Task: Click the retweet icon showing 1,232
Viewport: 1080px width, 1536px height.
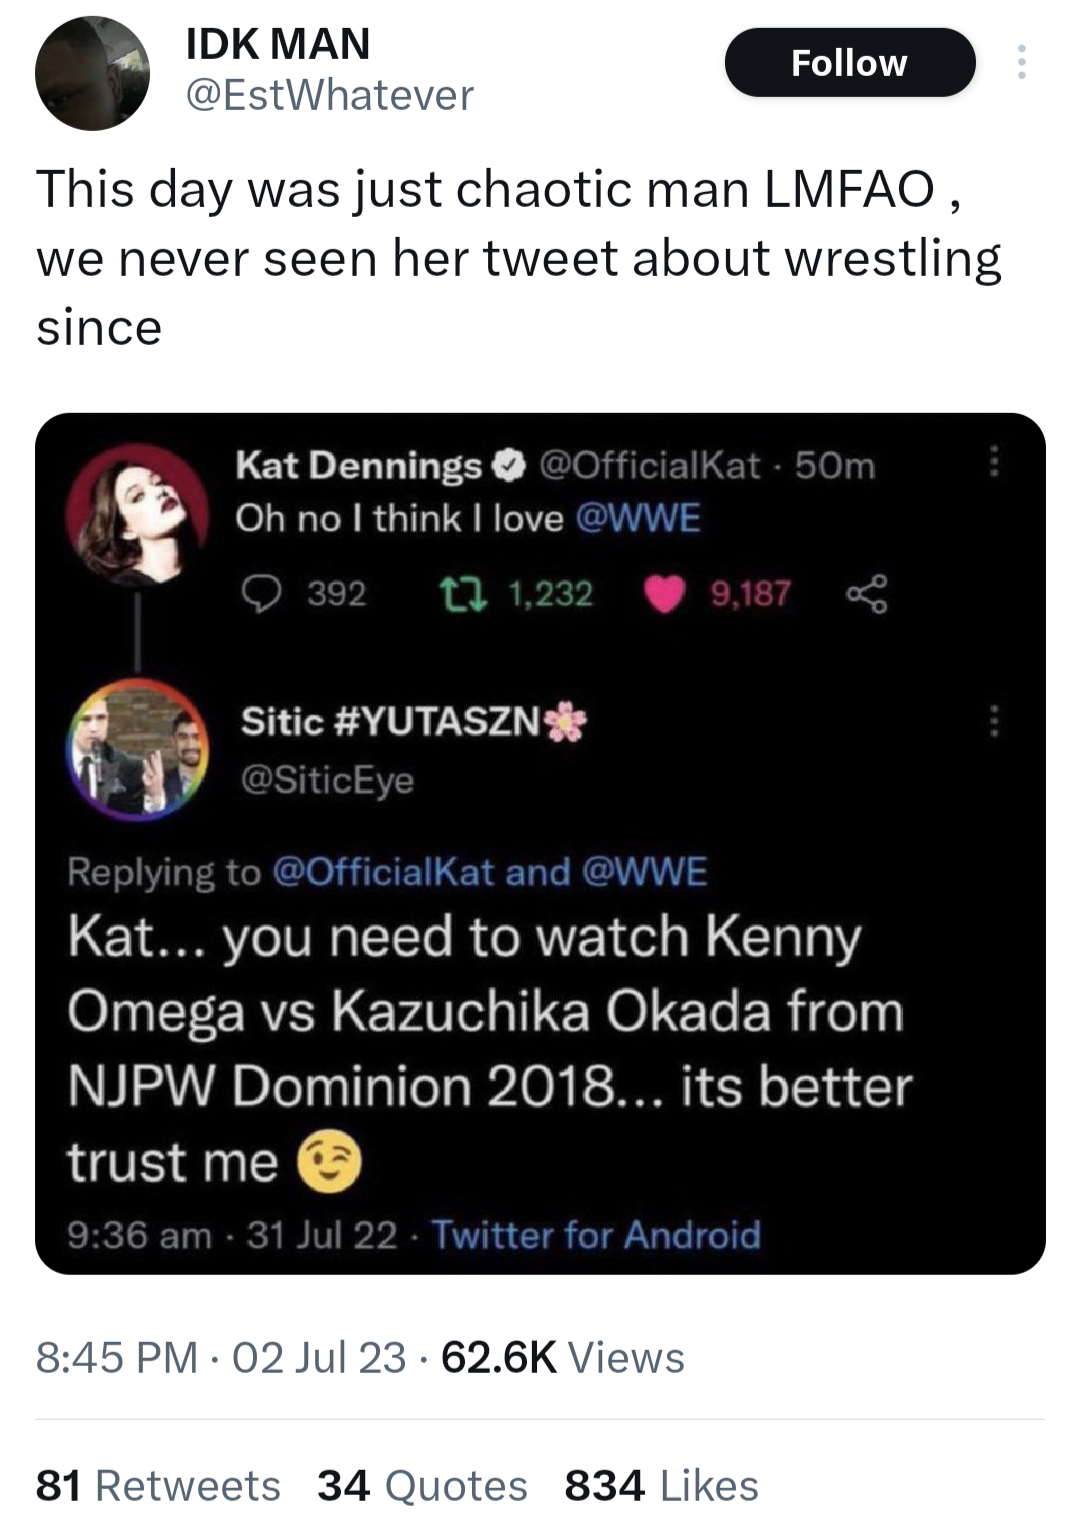Action: click(464, 594)
